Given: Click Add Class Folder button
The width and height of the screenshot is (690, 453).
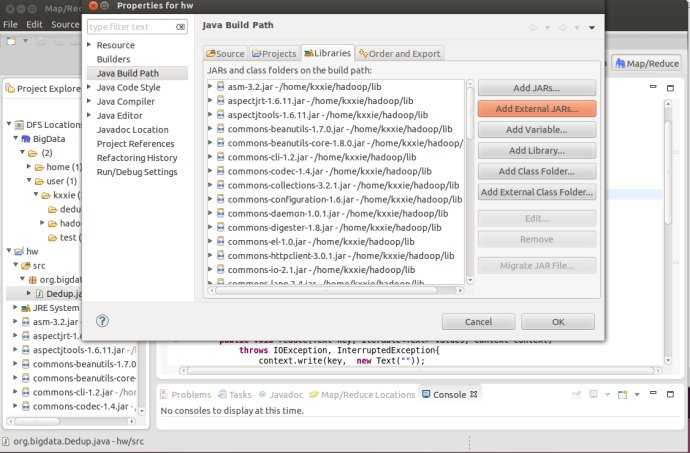Looking at the screenshot, I should (537, 171).
